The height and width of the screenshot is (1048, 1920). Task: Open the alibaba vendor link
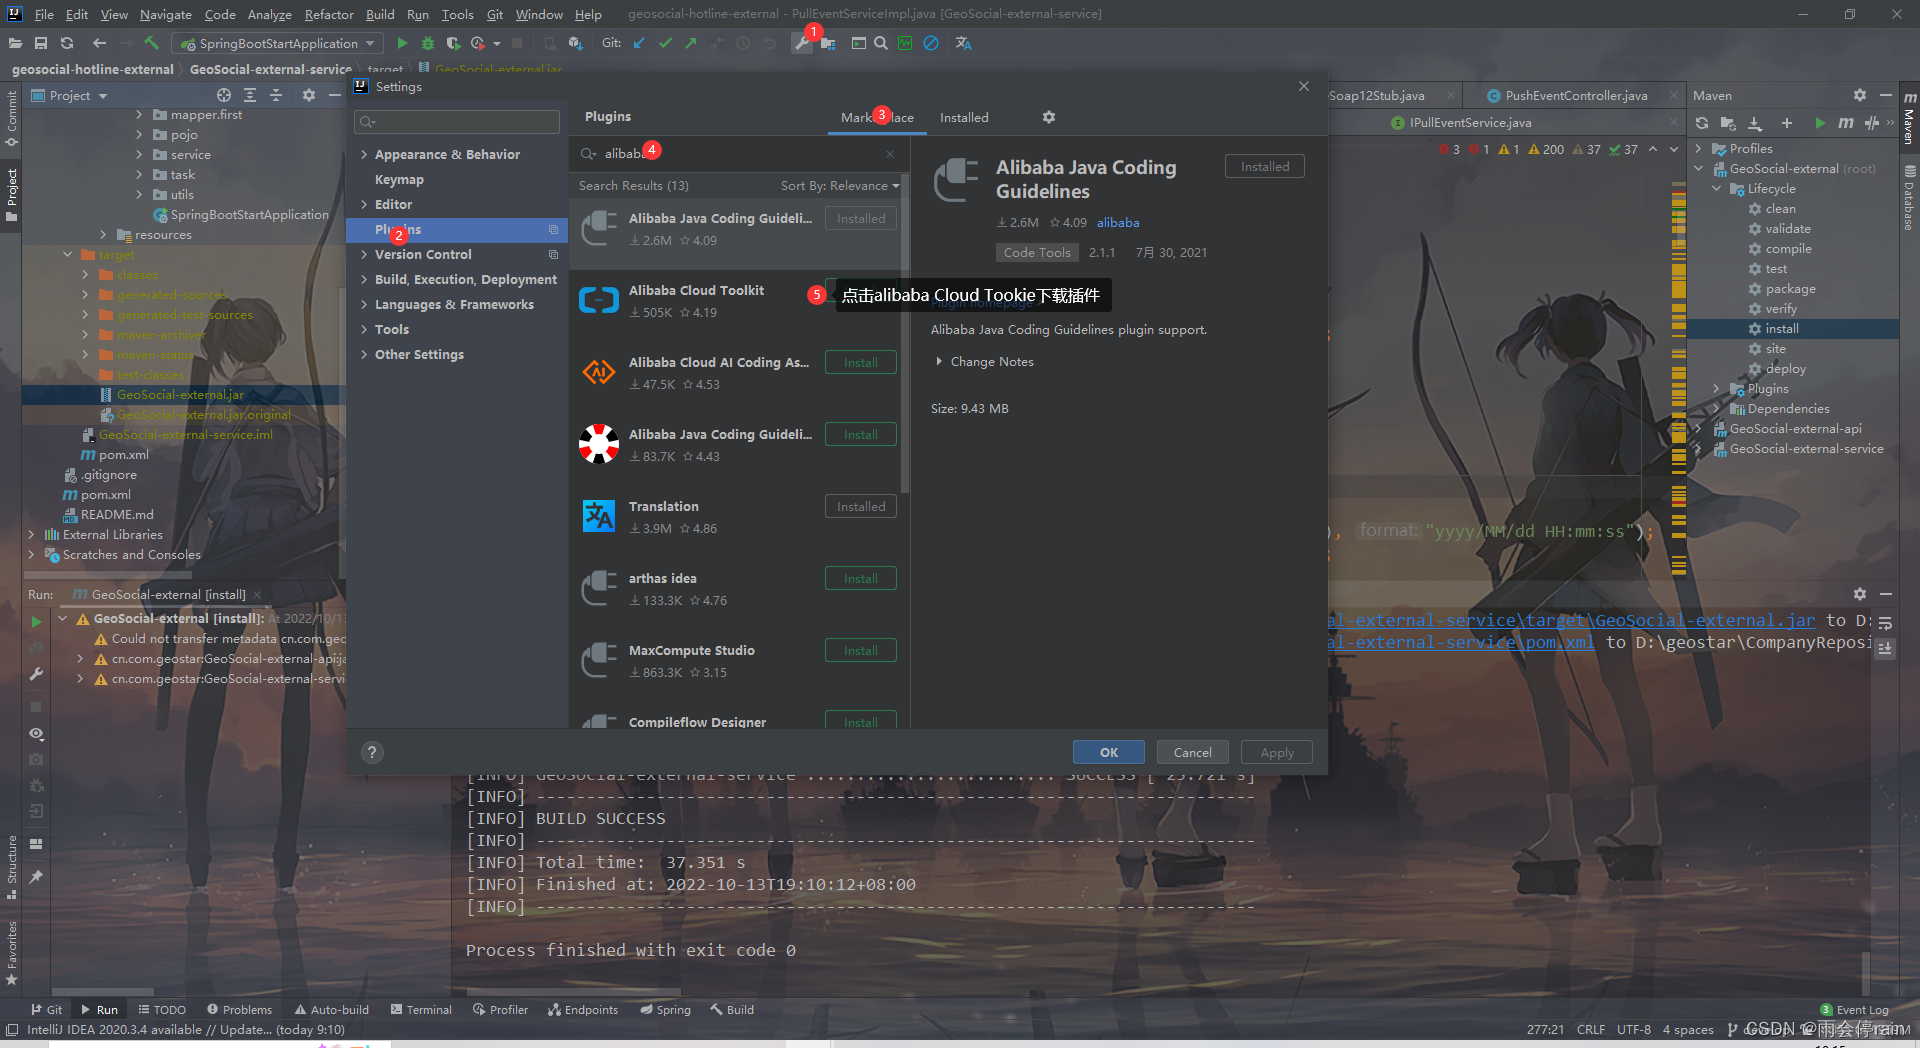coord(1118,223)
